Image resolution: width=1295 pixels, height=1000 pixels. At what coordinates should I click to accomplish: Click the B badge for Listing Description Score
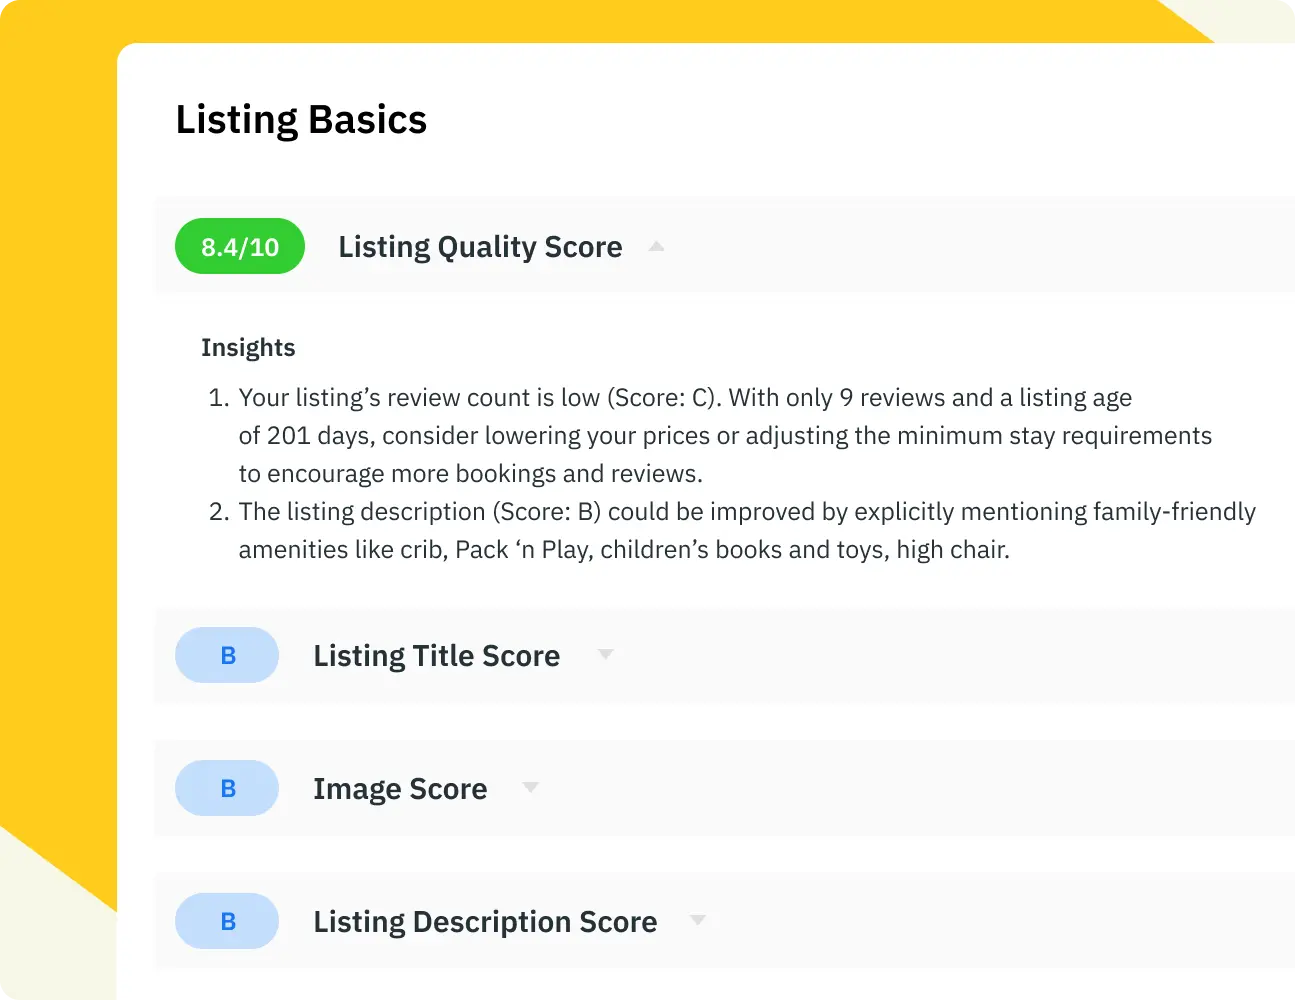click(x=227, y=921)
